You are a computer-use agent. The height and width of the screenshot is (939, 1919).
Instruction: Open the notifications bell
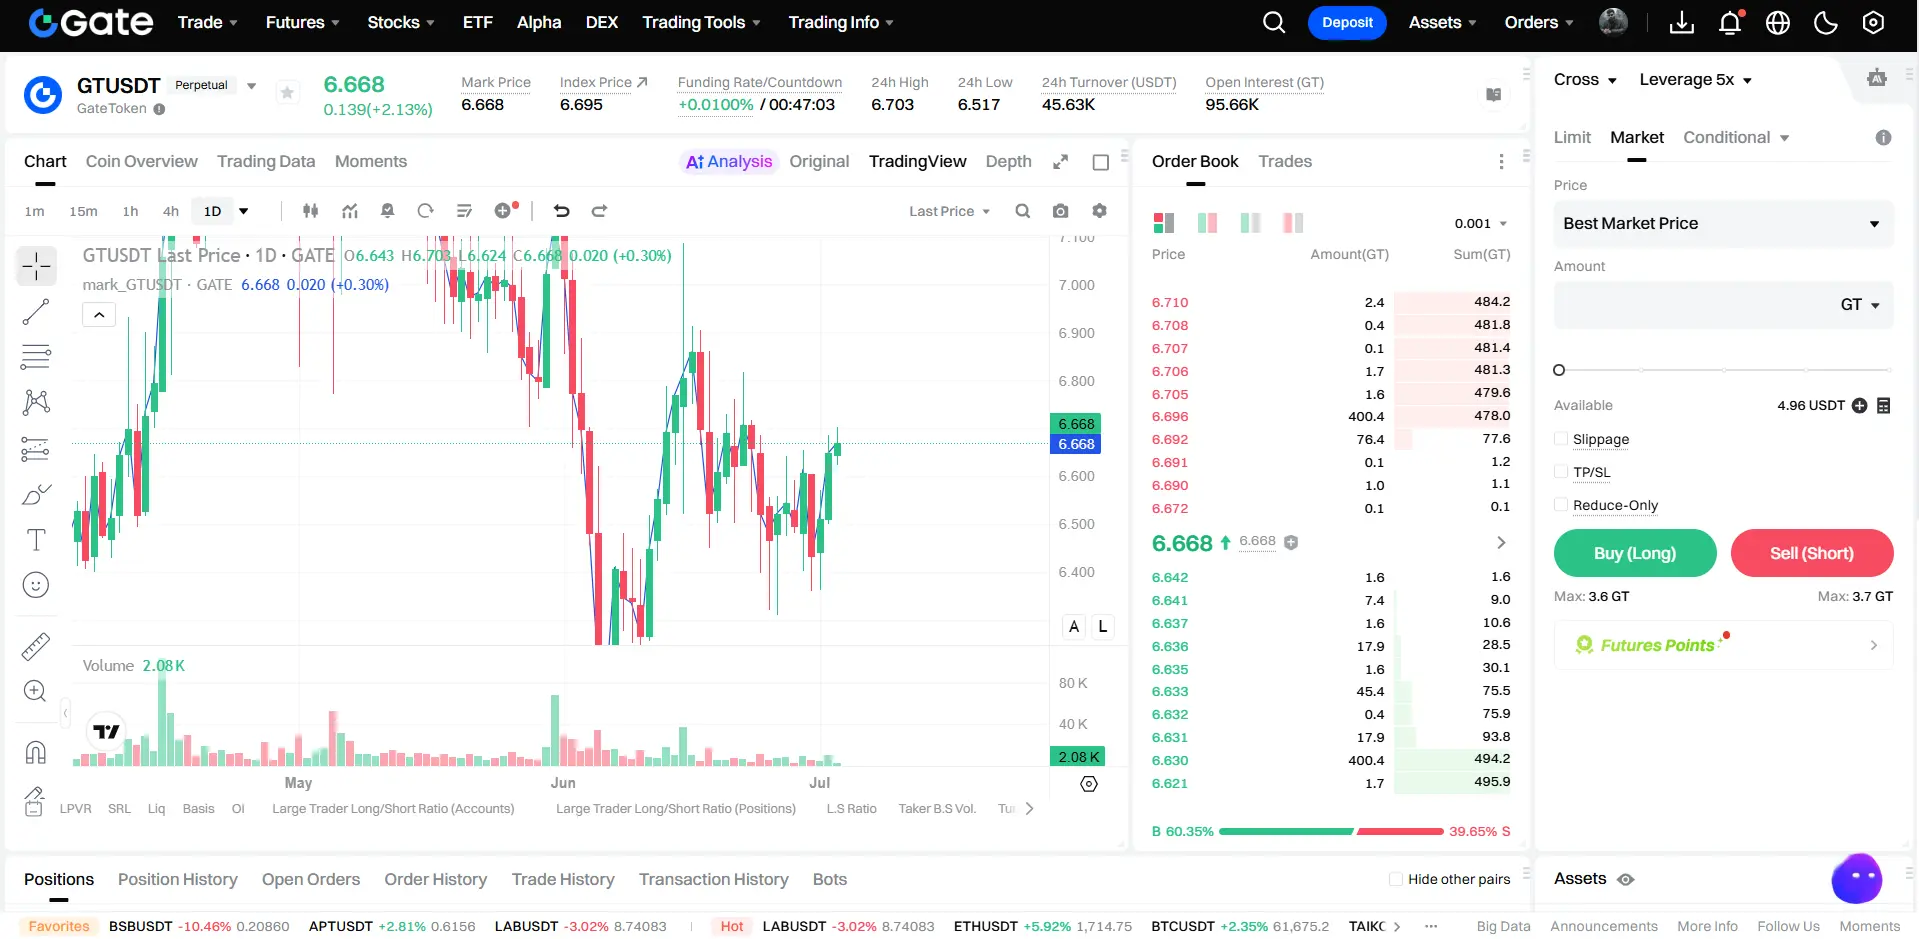(x=1730, y=22)
